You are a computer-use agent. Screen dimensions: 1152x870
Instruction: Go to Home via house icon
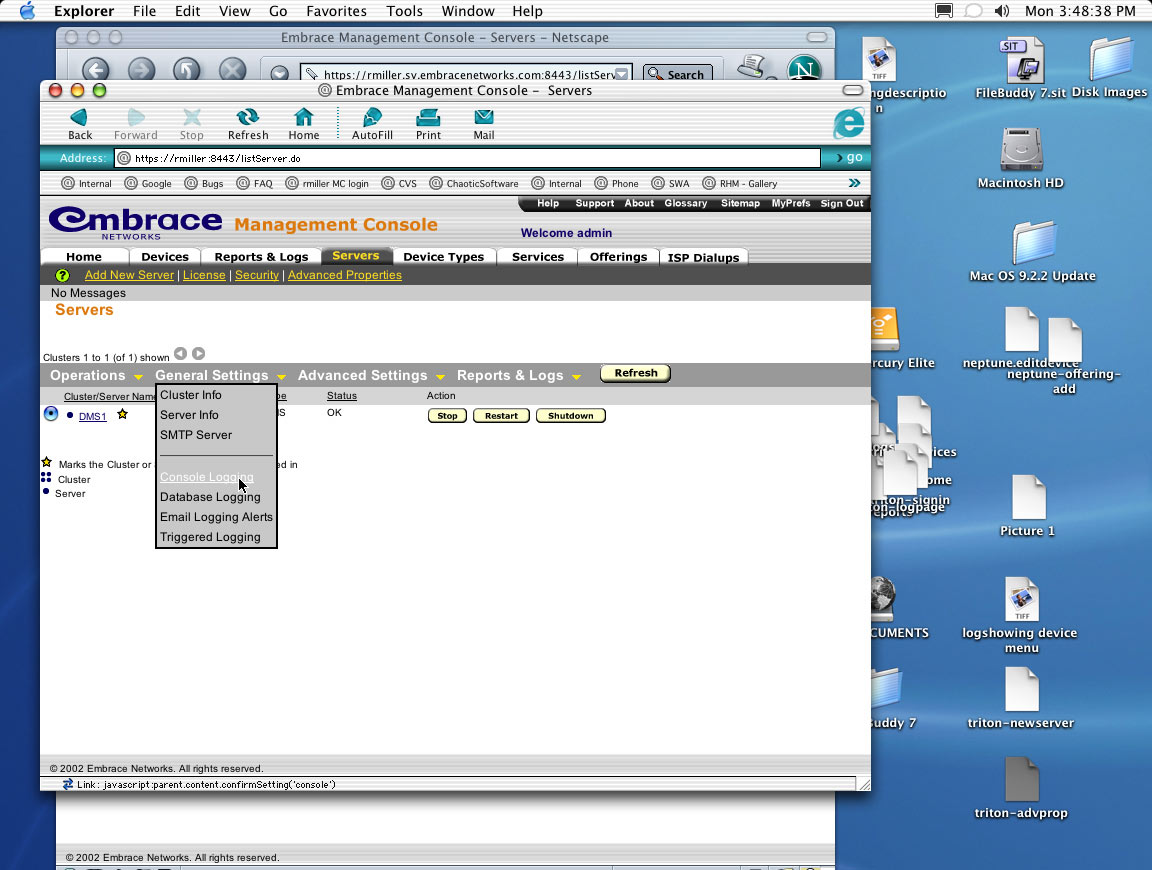[x=303, y=118]
